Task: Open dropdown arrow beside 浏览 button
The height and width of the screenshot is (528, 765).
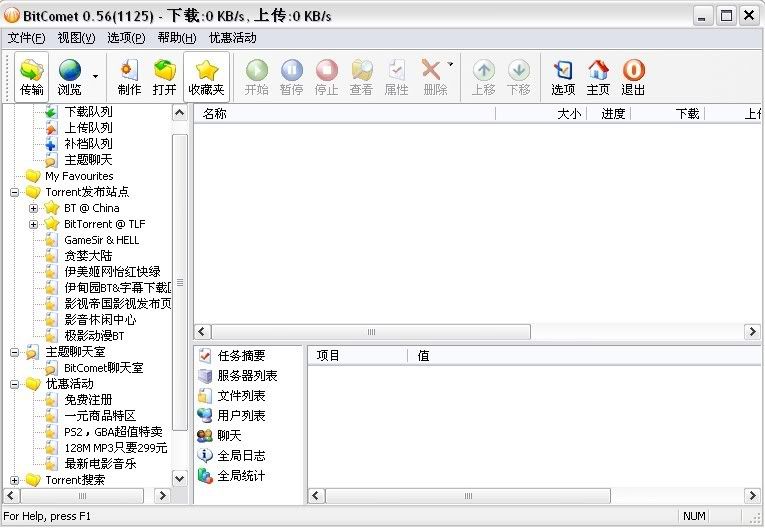Action: [96, 76]
